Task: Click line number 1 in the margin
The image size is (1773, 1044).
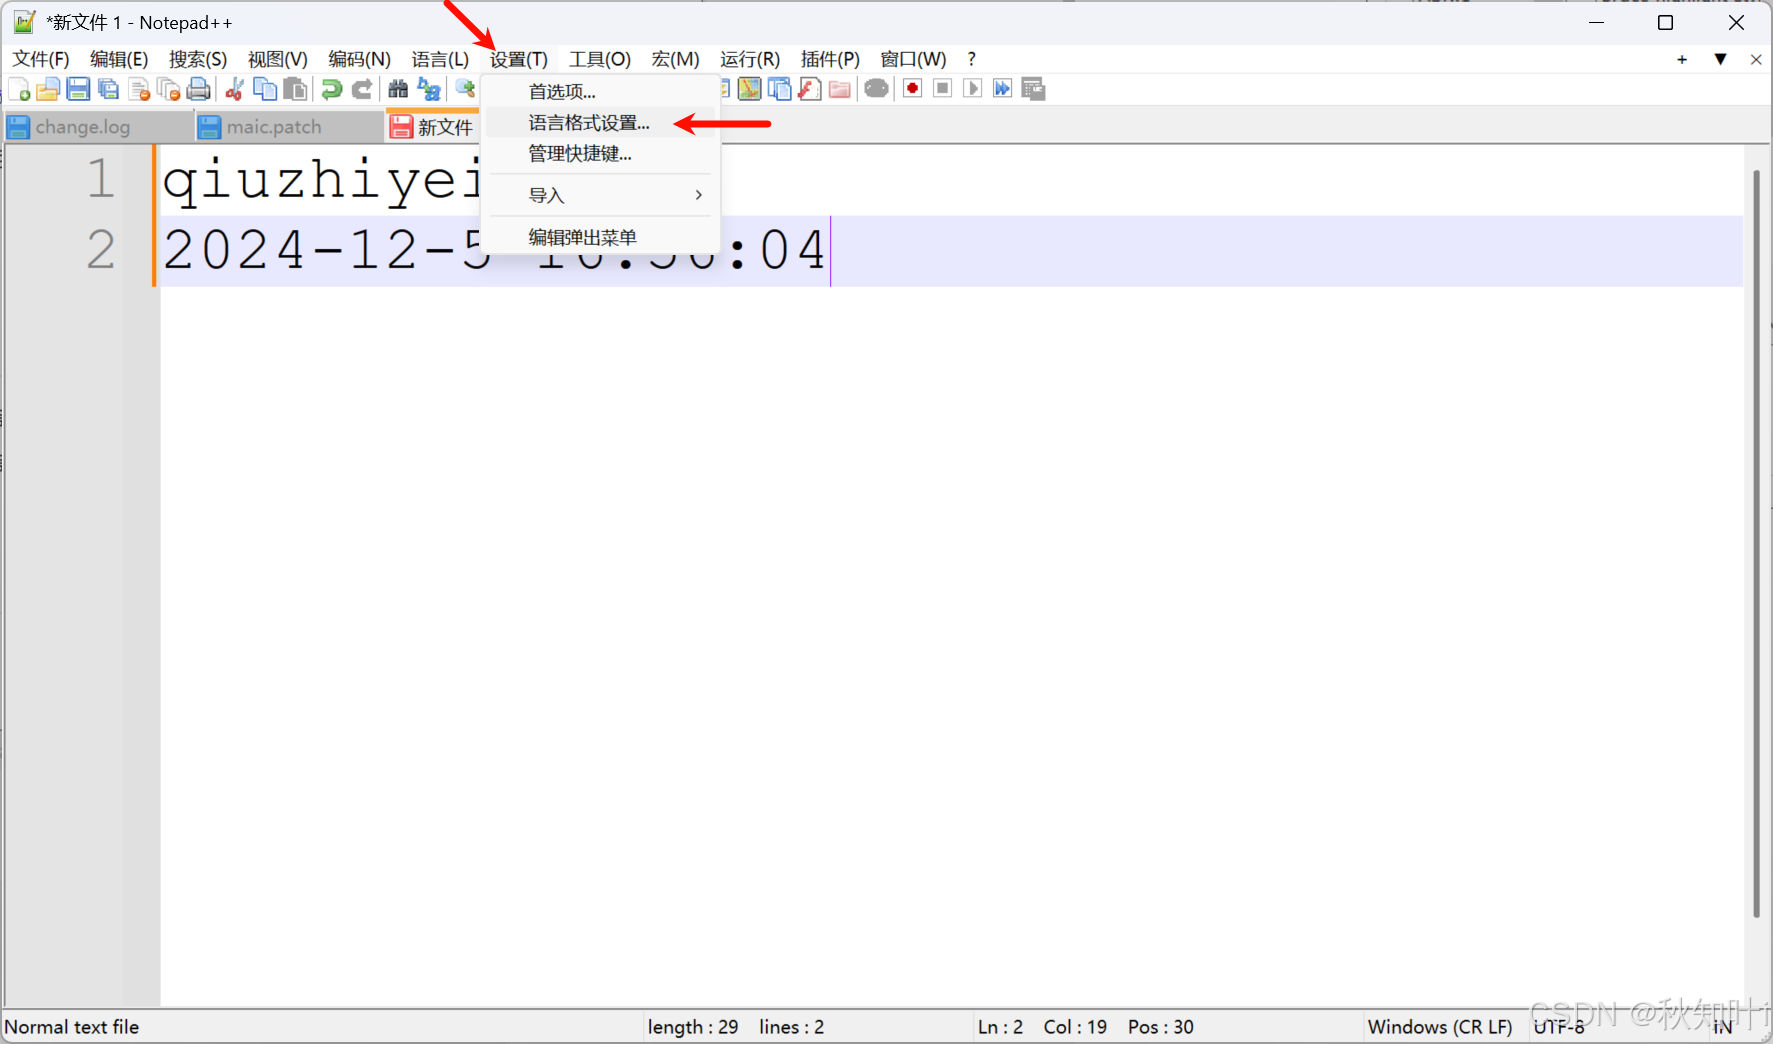Action: [101, 179]
